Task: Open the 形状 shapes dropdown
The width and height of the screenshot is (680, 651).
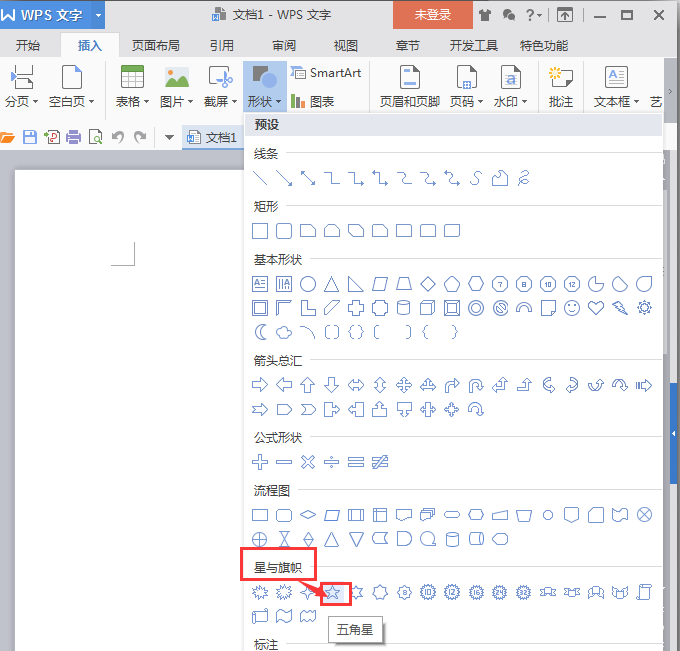Action: [264, 87]
